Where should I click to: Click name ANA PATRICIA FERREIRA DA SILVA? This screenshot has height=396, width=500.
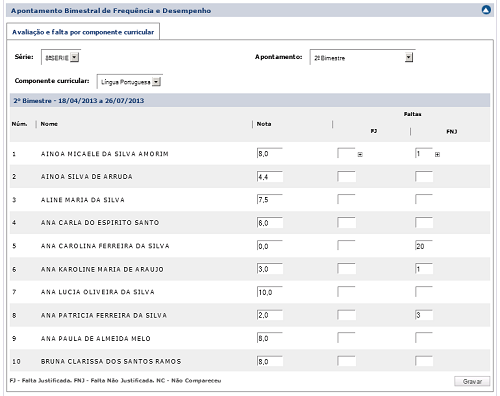[104, 315]
